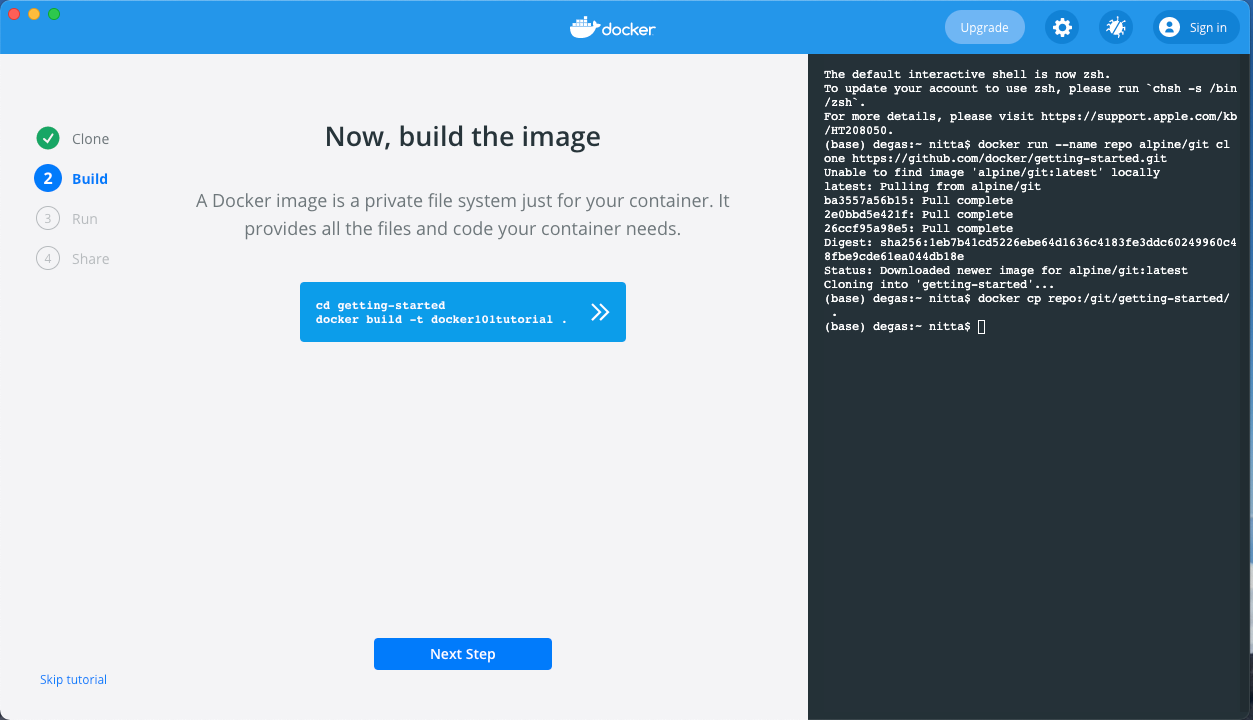The width and height of the screenshot is (1253, 720).
Task: Click the Skip tutorial link
Action: (x=73, y=680)
